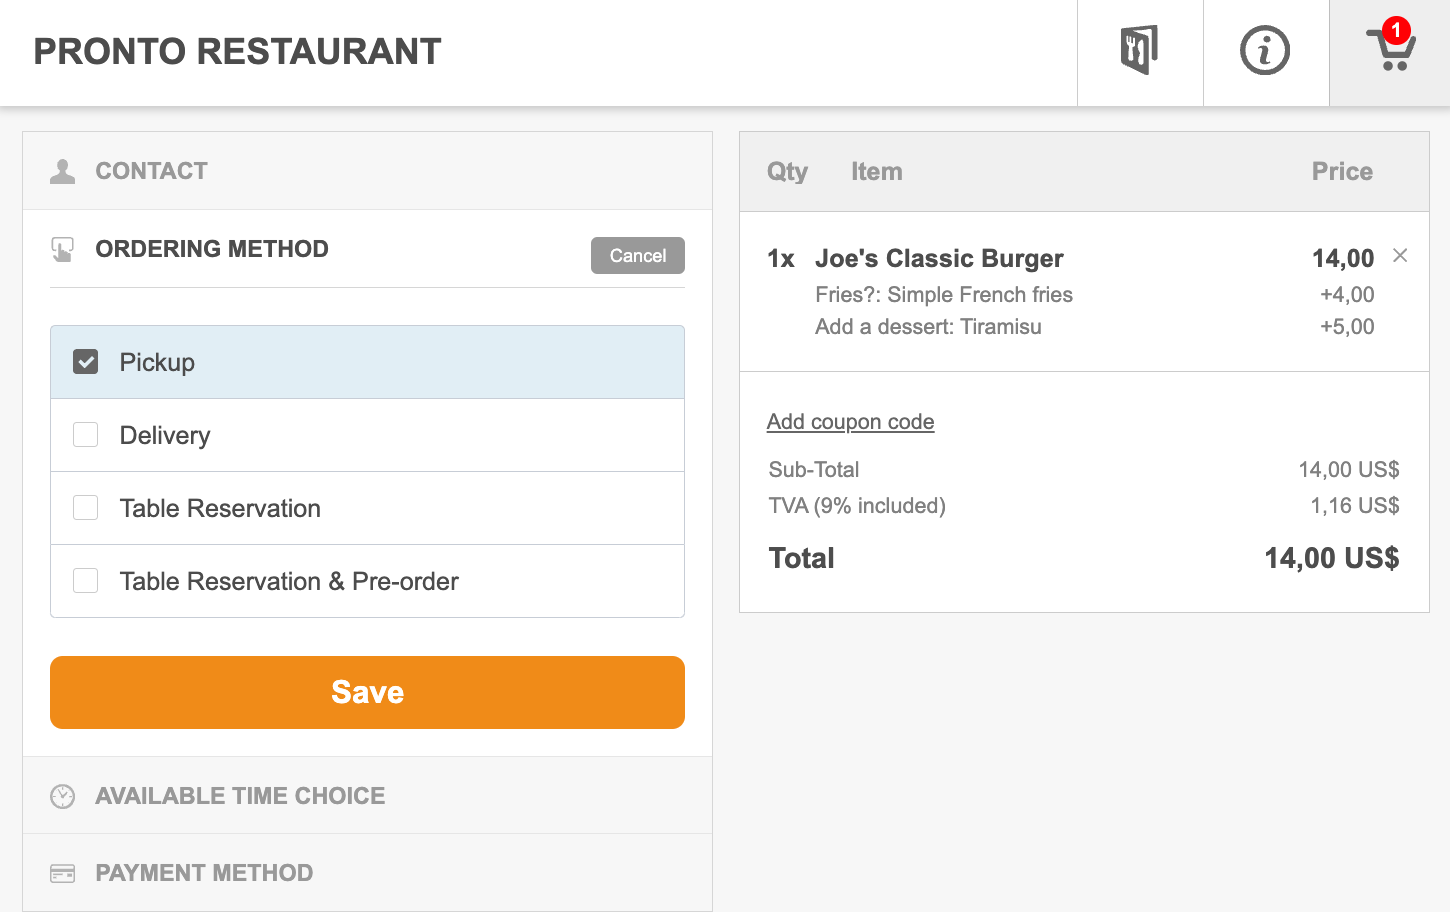The image size is (1450, 912).
Task: Click the contact person icon
Action: click(x=62, y=170)
